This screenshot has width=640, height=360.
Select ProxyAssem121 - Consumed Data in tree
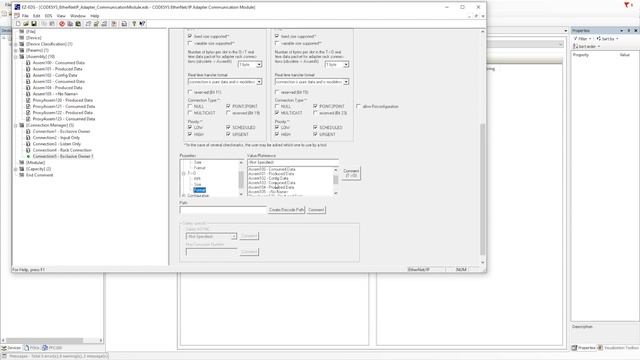coord(64,107)
